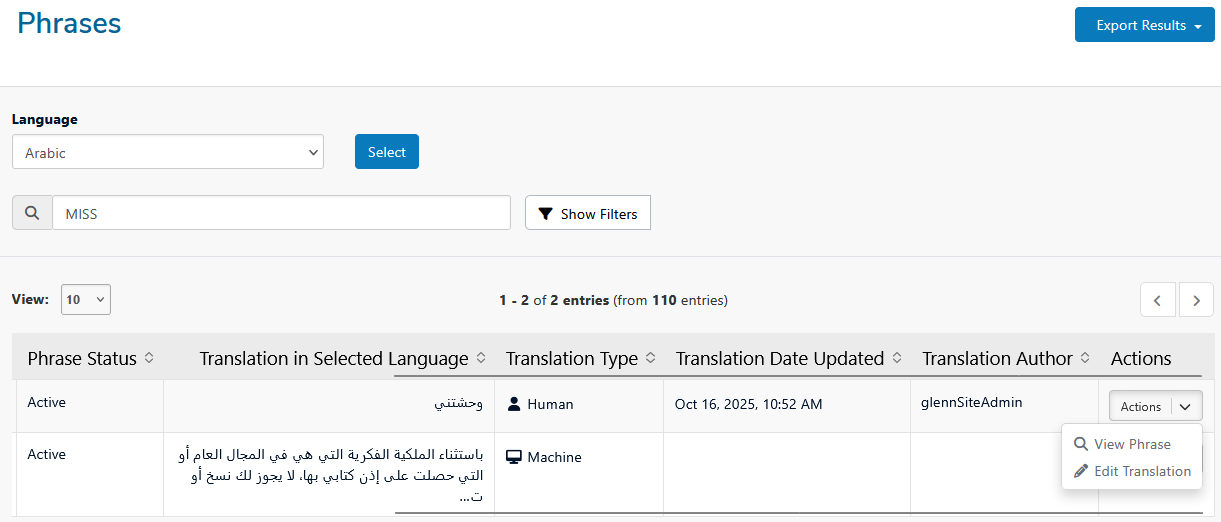Toggle the Actions caret in first row
The height and width of the screenshot is (522, 1221).
pyautogui.click(x=1185, y=406)
